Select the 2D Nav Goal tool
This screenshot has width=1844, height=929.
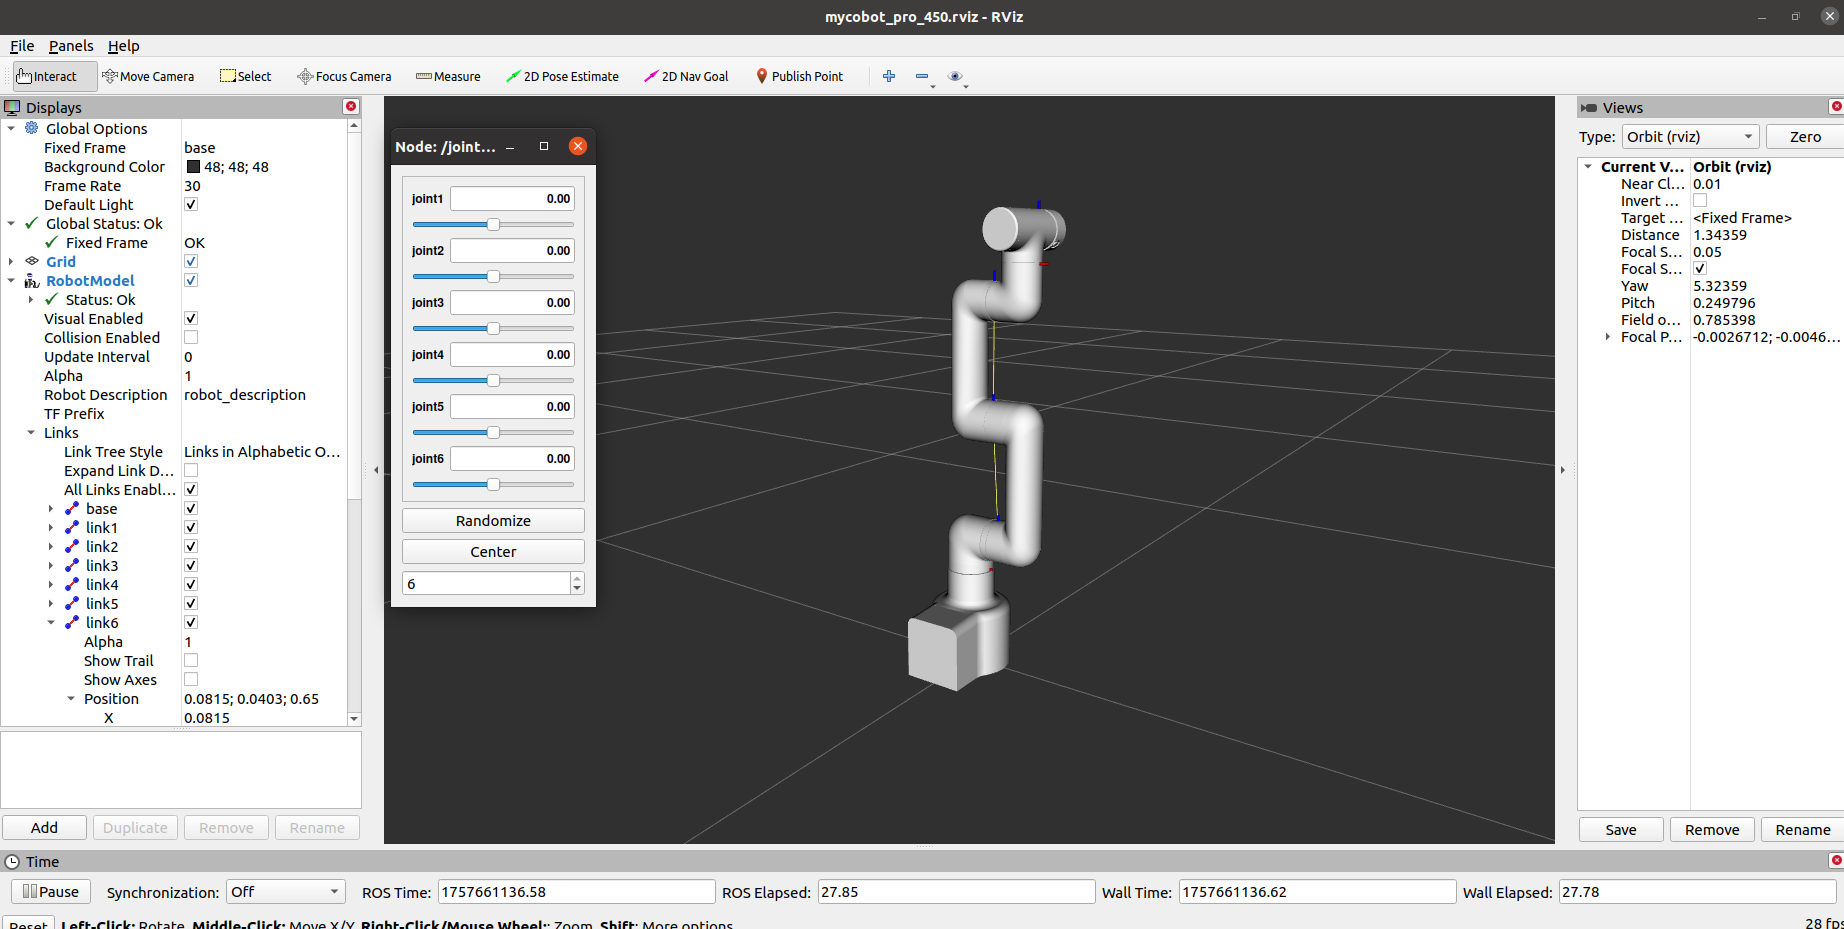click(686, 76)
